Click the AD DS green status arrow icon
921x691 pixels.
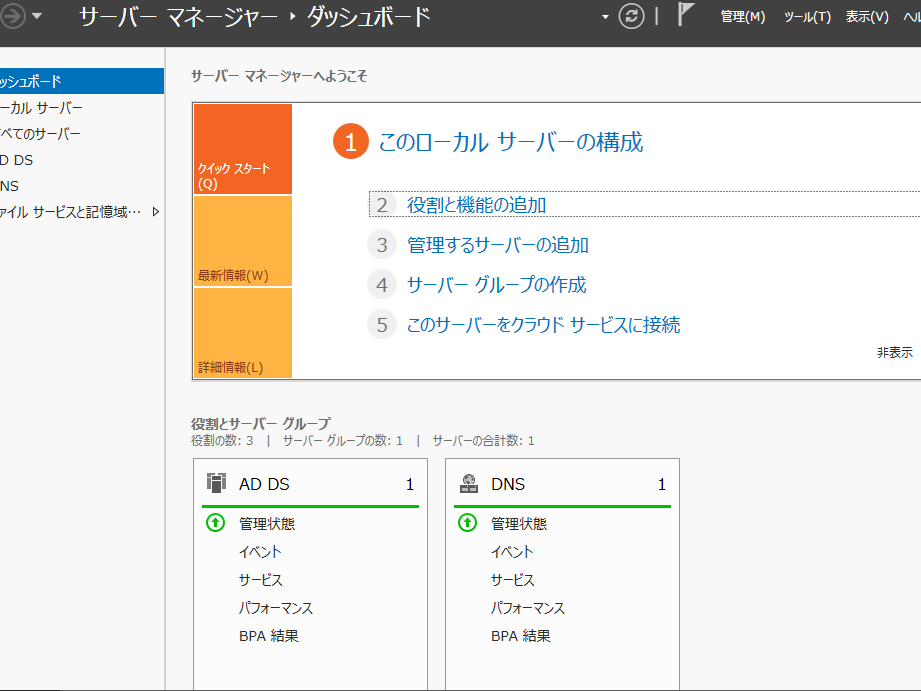(216, 522)
